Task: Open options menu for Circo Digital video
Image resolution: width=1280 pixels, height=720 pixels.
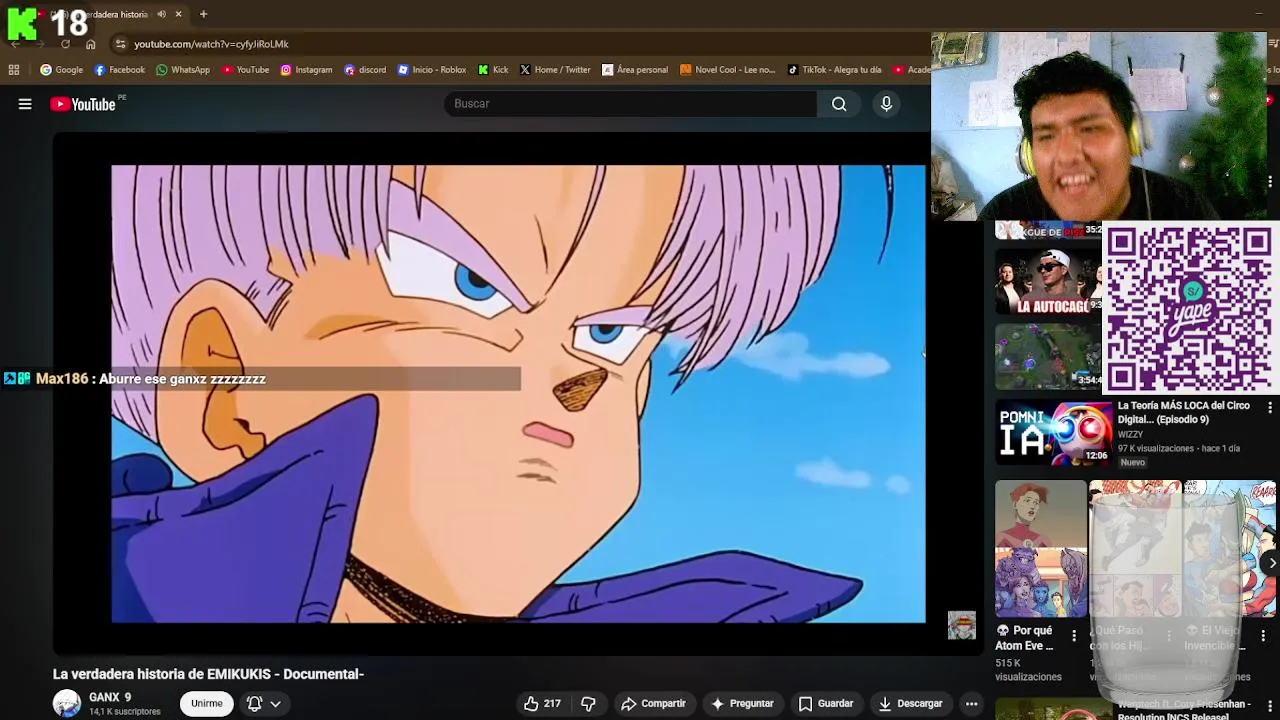Action: [x=1270, y=408]
